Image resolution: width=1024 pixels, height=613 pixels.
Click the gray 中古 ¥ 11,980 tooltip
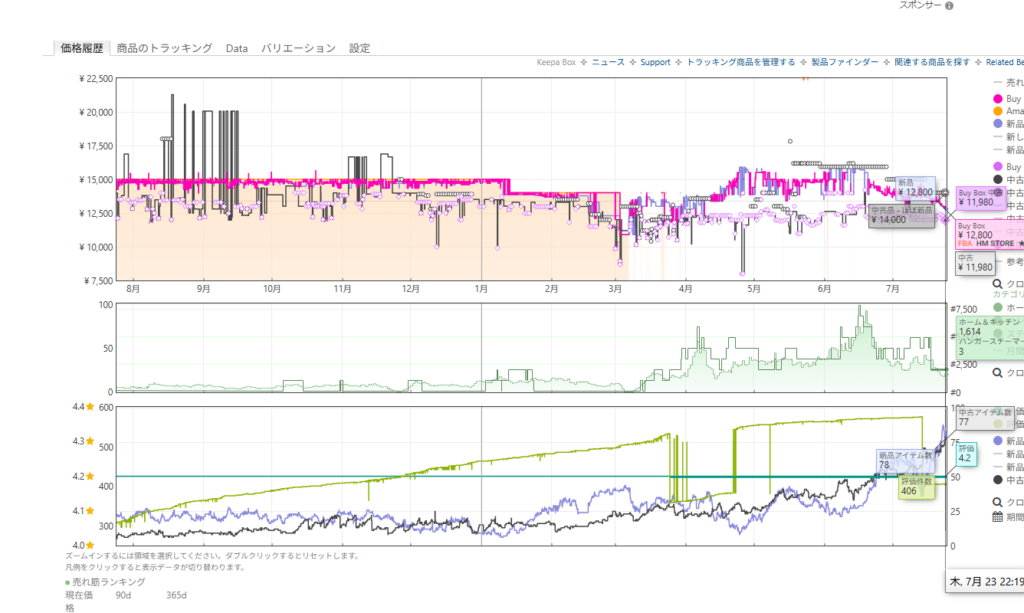click(x=975, y=262)
